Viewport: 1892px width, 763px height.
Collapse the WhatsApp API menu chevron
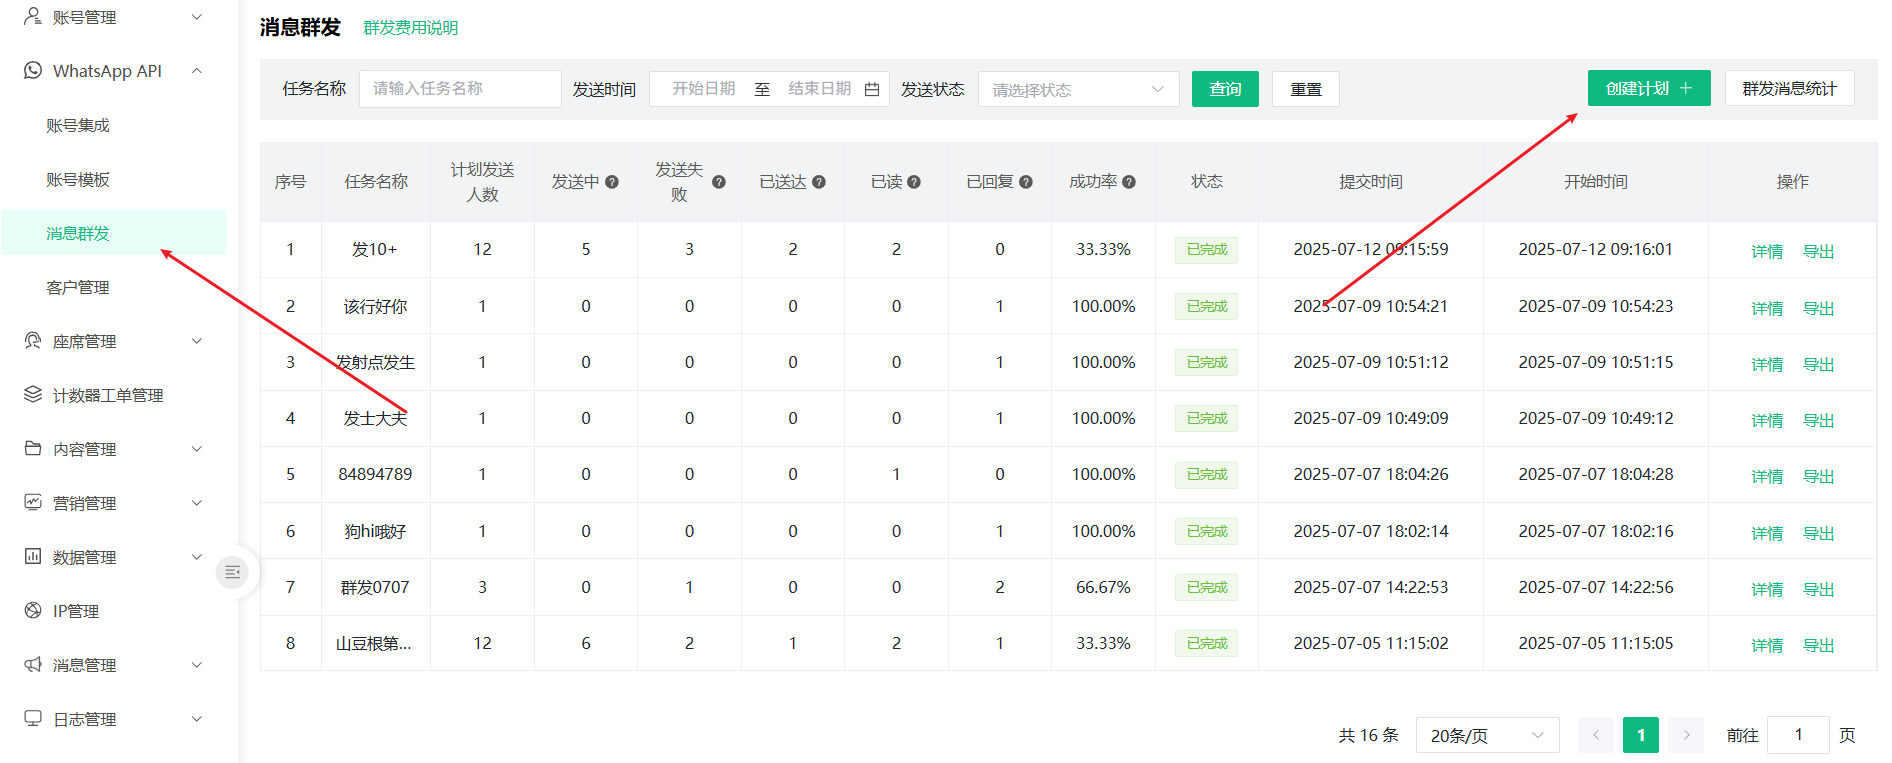pos(197,71)
